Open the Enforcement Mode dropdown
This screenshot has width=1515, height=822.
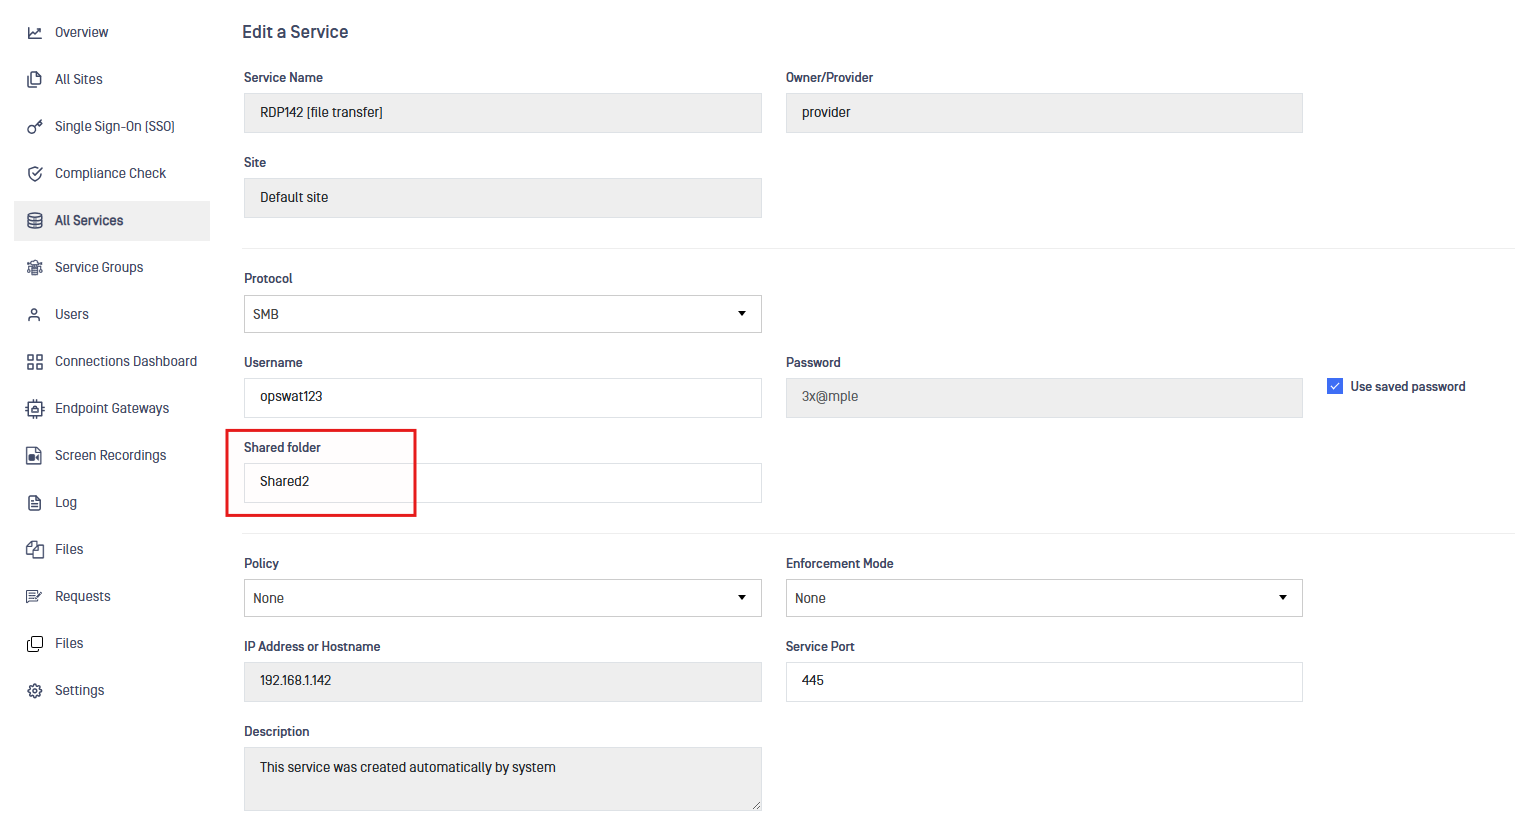click(x=1043, y=598)
